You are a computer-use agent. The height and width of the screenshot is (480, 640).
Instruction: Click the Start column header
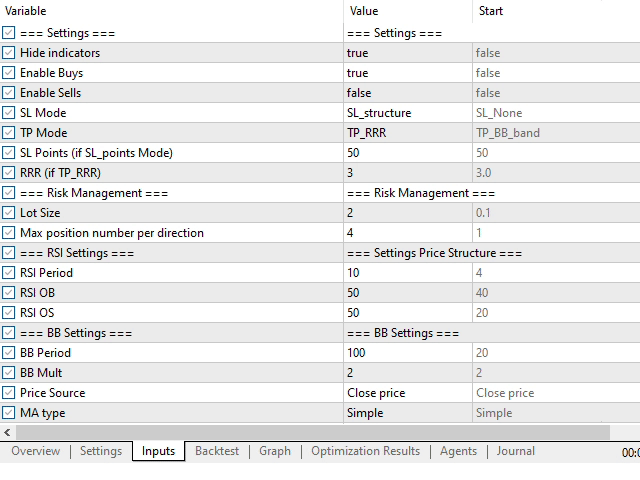pos(556,11)
